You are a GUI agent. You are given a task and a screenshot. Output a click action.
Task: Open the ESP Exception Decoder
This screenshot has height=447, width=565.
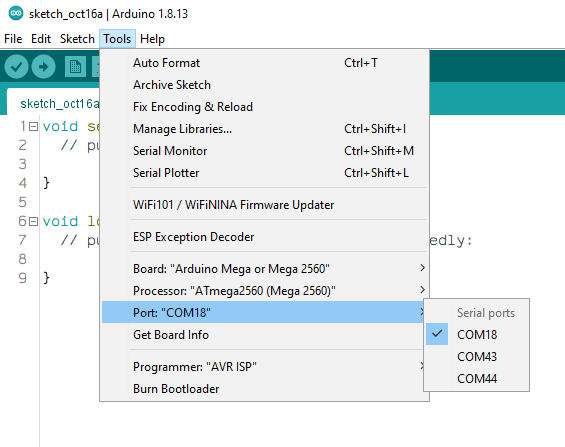pos(264,237)
